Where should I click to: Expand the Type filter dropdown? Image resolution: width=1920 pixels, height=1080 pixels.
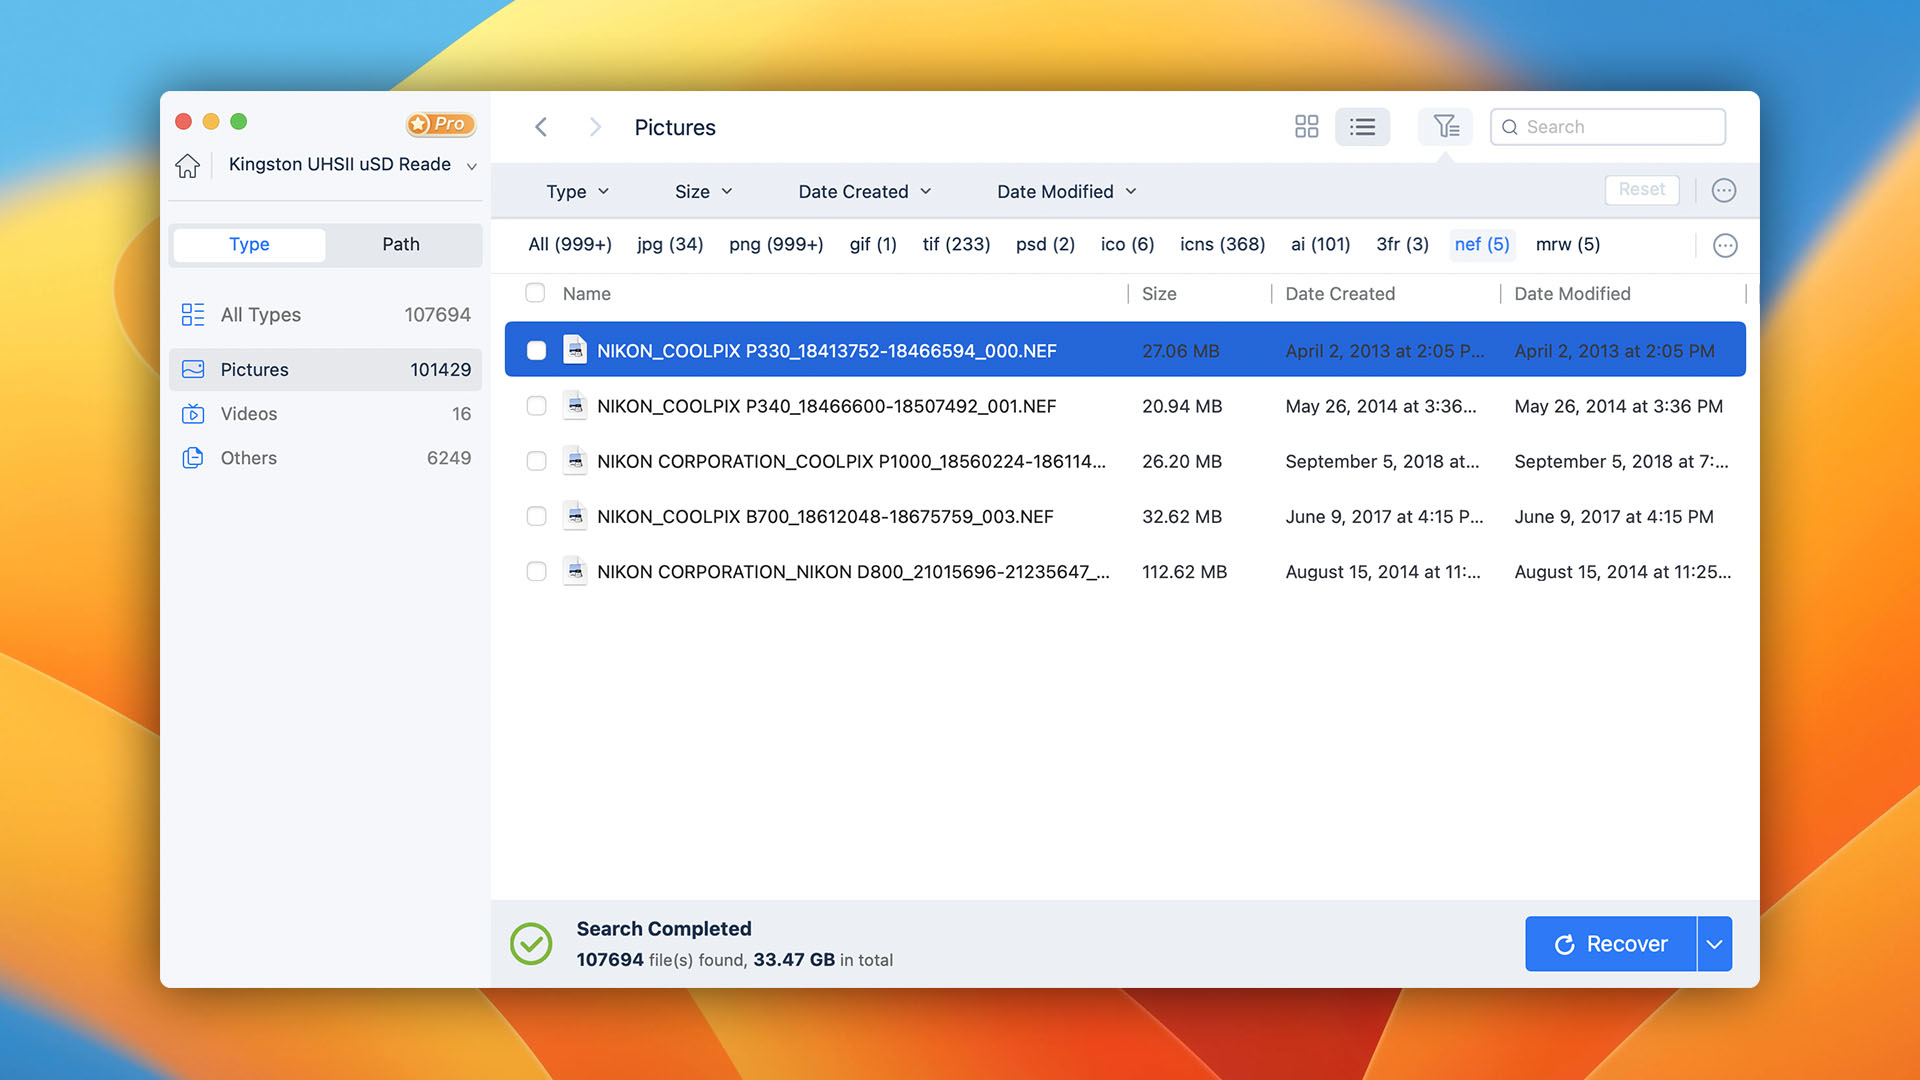point(578,191)
